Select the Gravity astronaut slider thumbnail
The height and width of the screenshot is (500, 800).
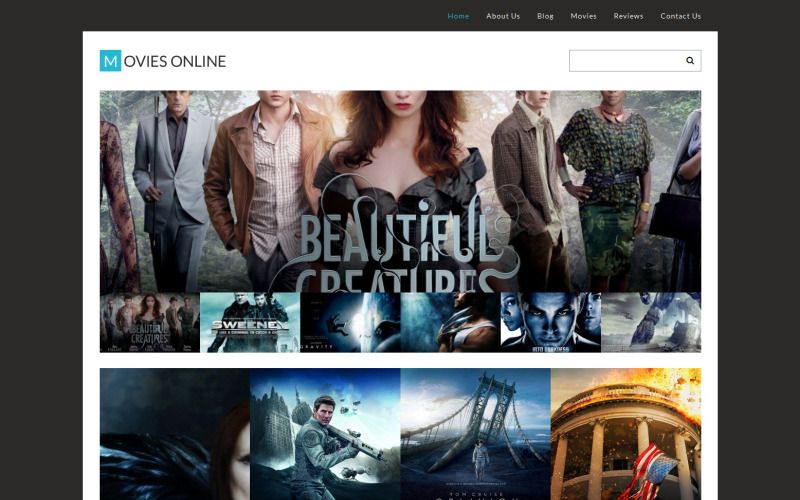(350, 322)
